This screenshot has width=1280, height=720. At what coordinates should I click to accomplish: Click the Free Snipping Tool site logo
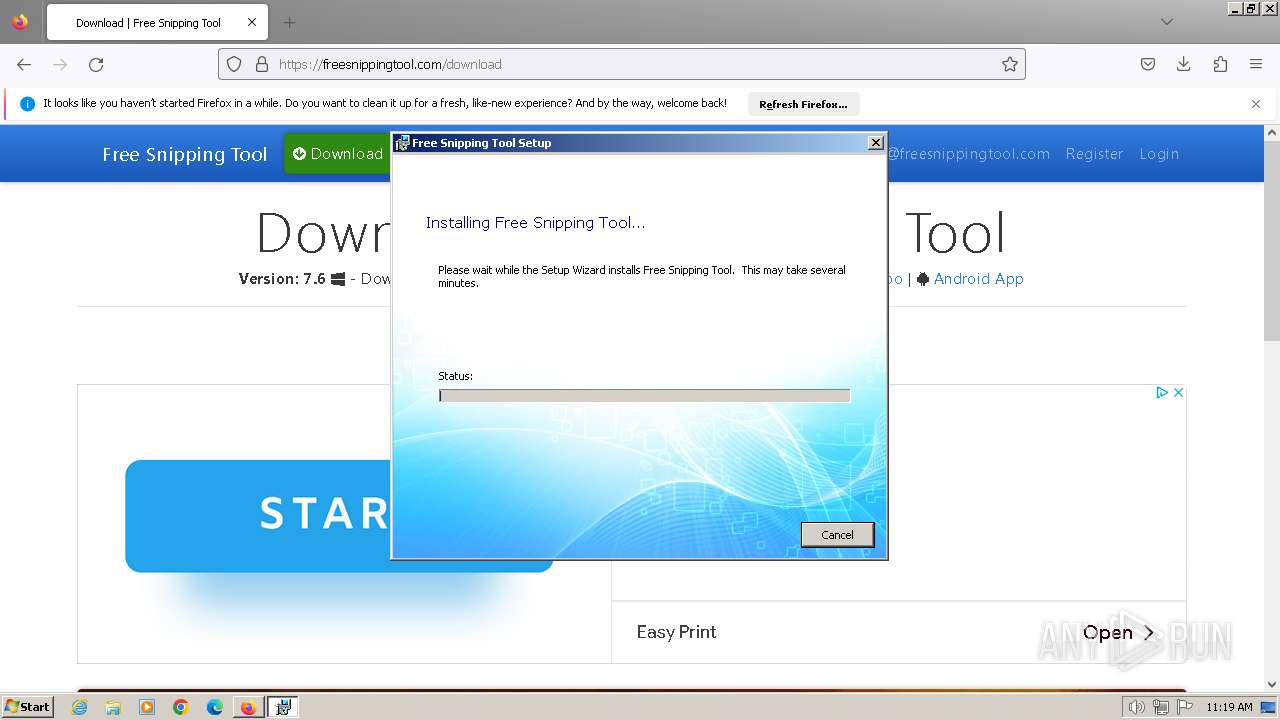pos(185,154)
